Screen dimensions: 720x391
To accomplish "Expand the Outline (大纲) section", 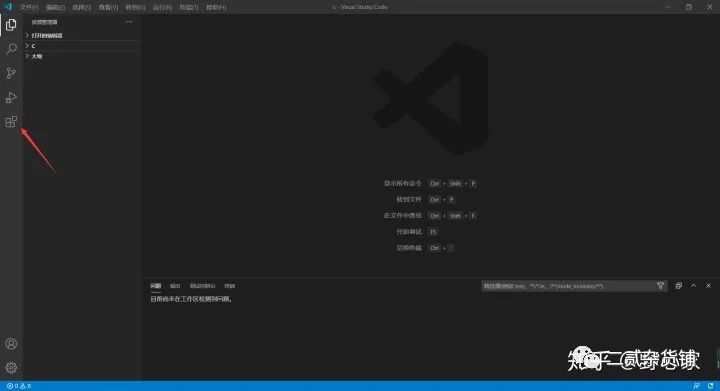I will click(x=82, y=56).
